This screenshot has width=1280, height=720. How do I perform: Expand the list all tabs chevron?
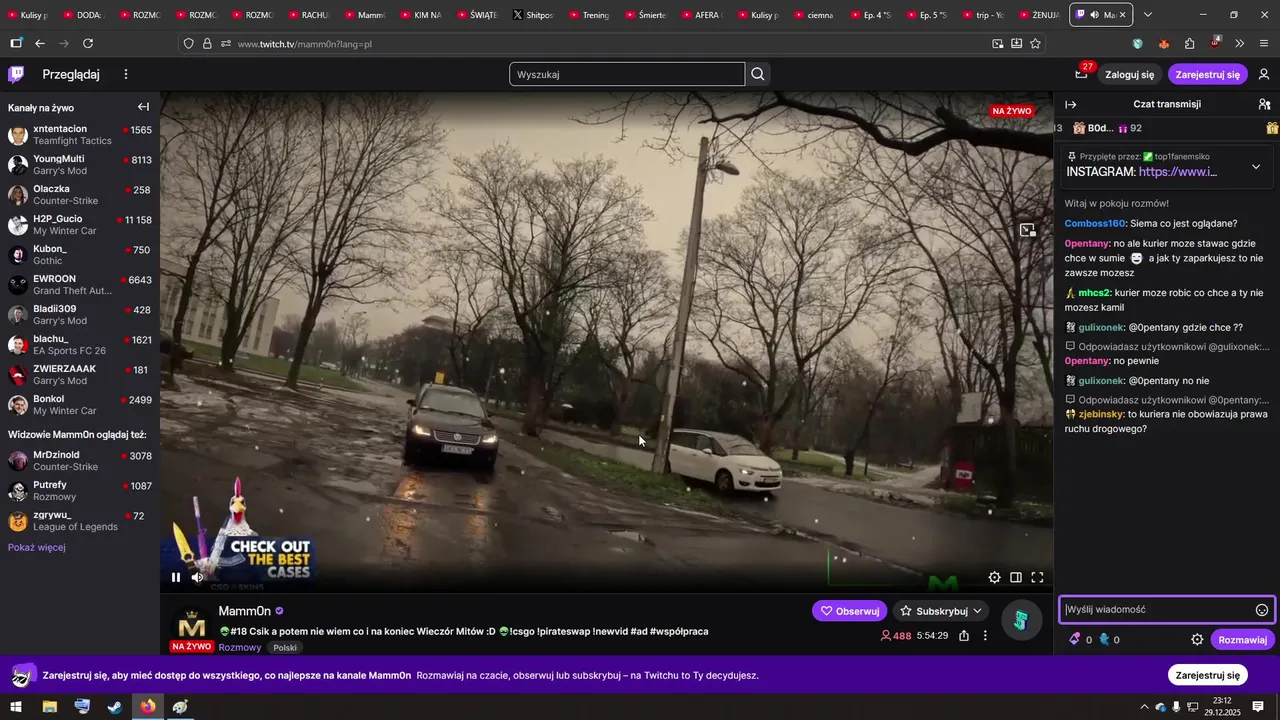[1148, 15]
